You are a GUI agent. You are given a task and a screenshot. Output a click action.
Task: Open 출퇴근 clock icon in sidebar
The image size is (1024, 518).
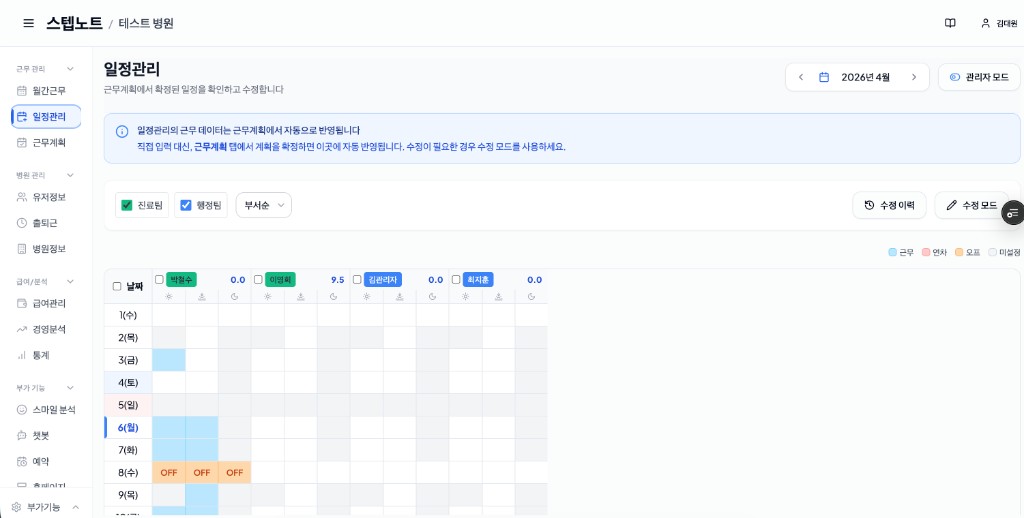tap(22, 223)
